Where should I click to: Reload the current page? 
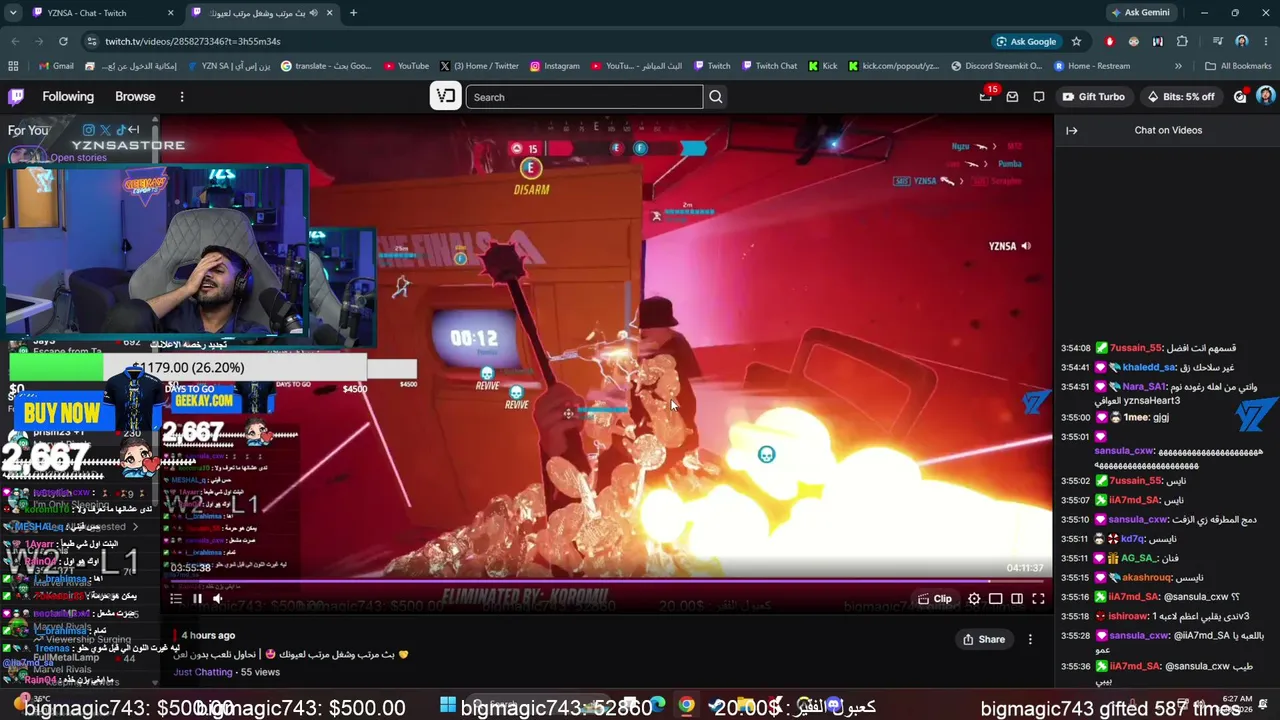[x=63, y=41]
